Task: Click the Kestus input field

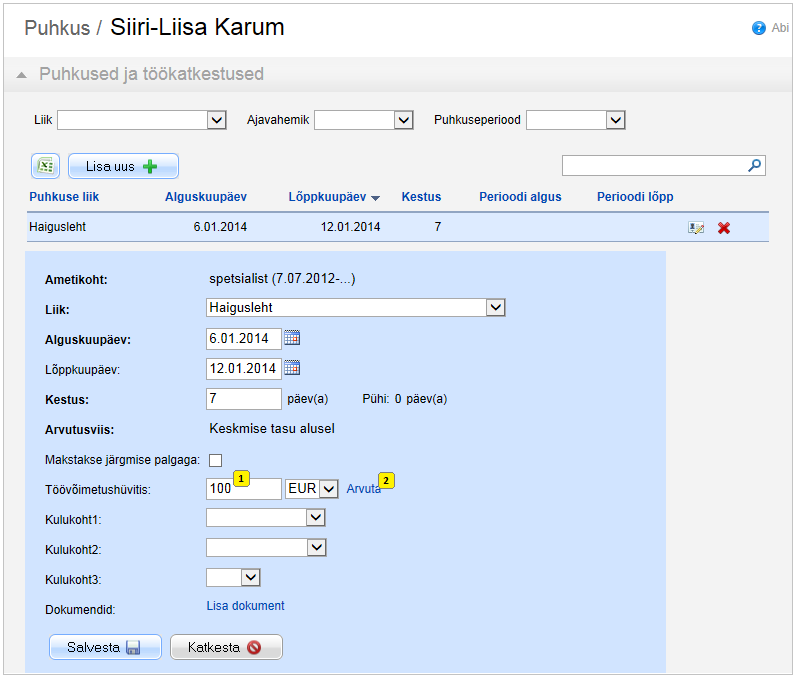Action: point(244,399)
